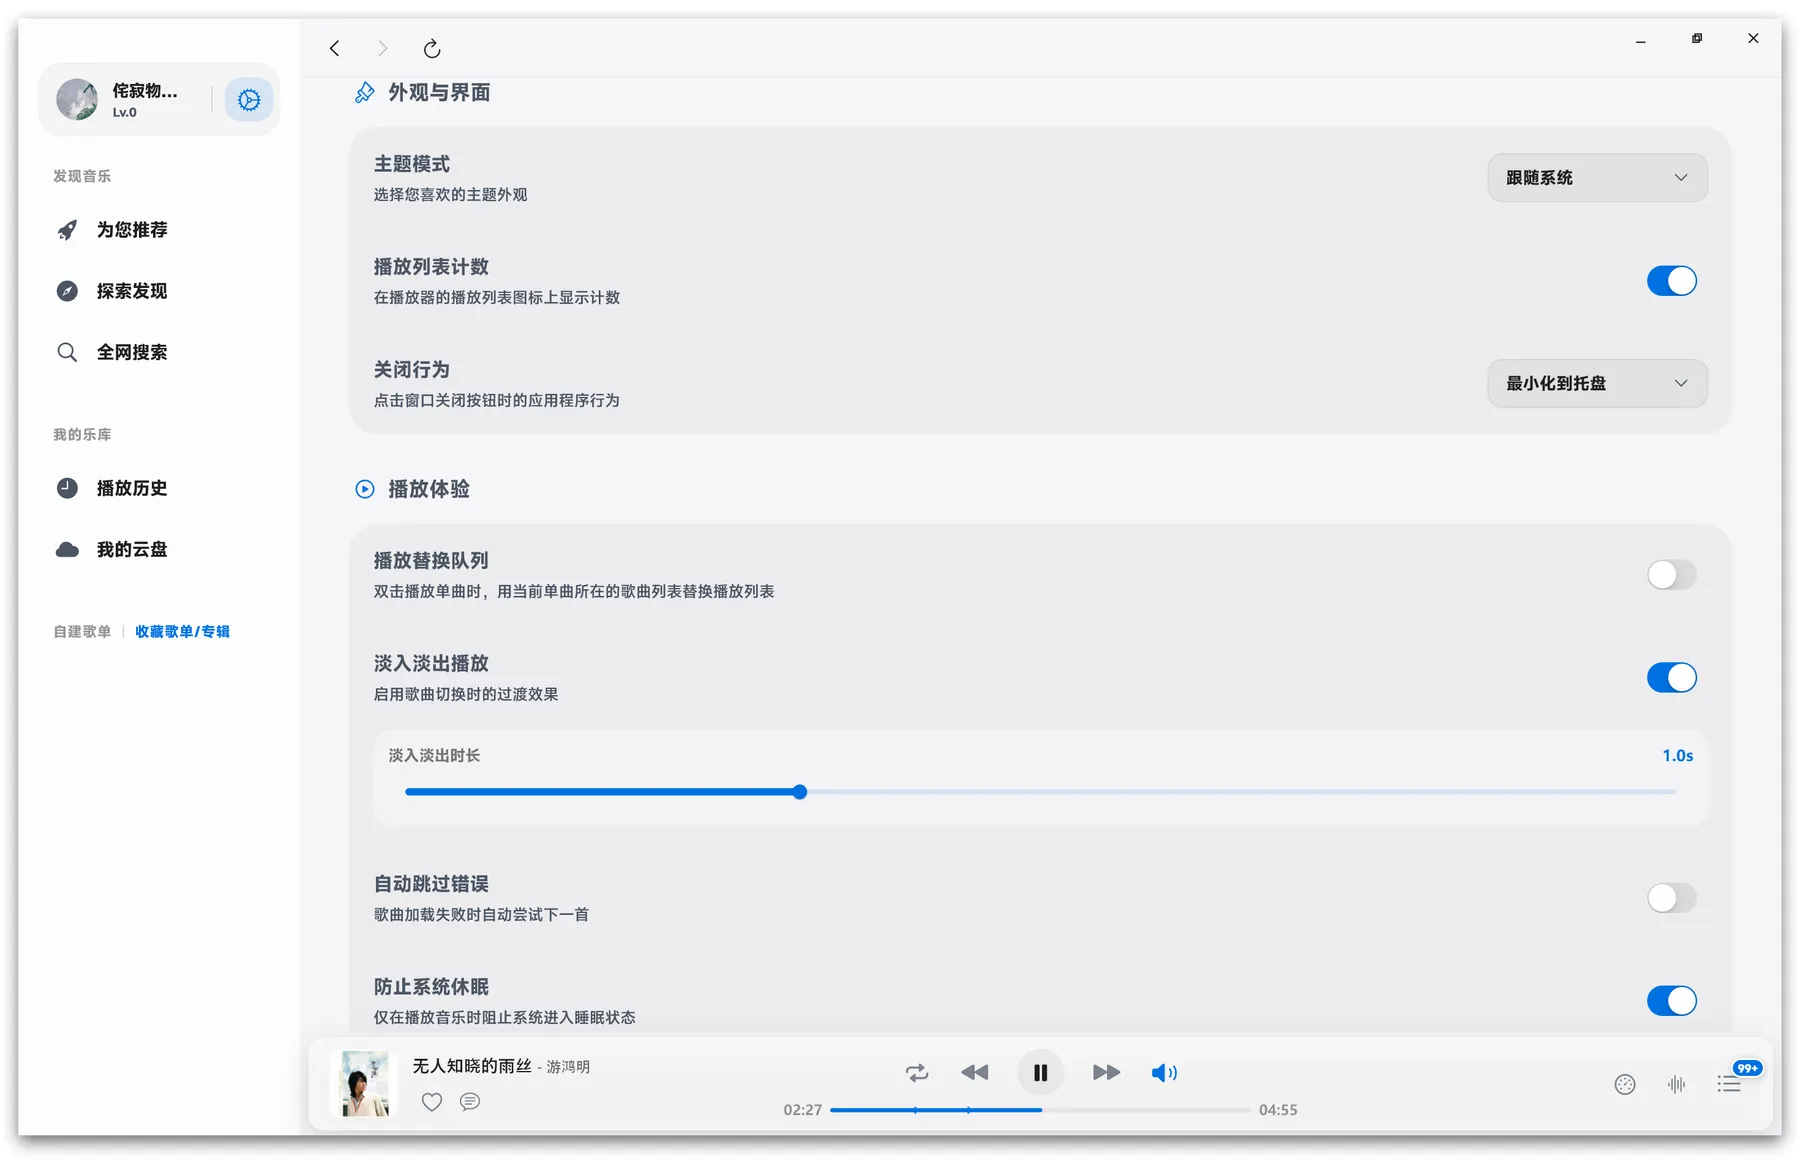Open the audio visualizer/equalizer icon
The width and height of the screenshot is (1800, 1160).
1677,1083
